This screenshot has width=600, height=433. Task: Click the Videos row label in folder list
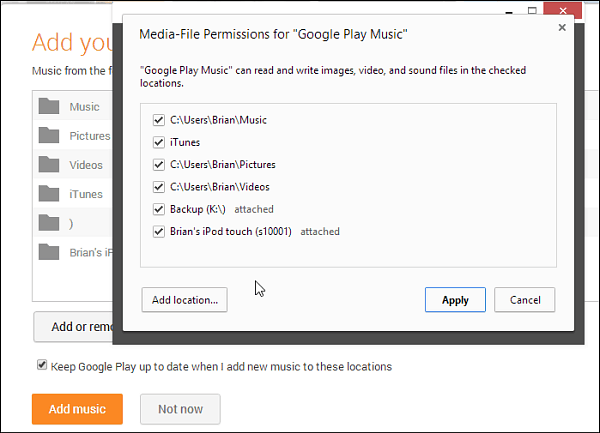[86, 165]
